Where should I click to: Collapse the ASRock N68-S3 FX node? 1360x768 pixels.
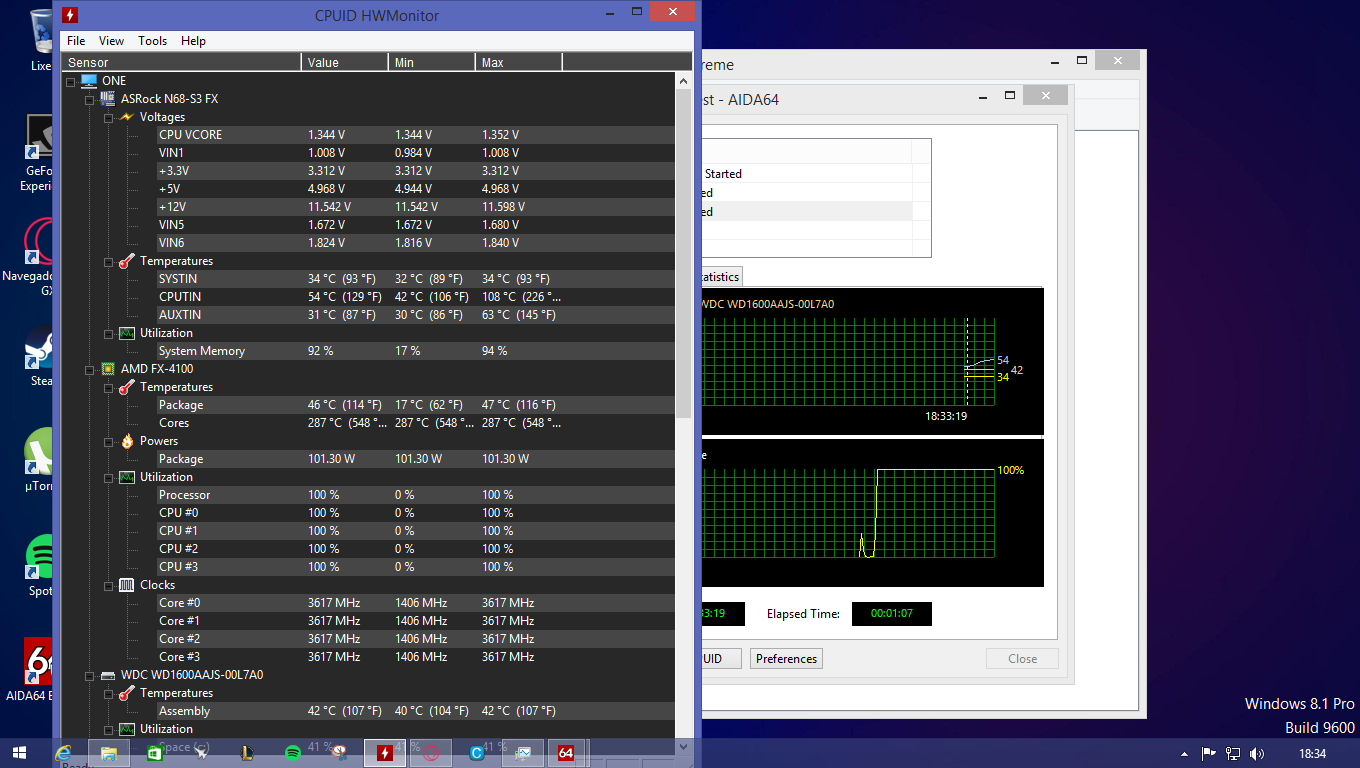89,99
